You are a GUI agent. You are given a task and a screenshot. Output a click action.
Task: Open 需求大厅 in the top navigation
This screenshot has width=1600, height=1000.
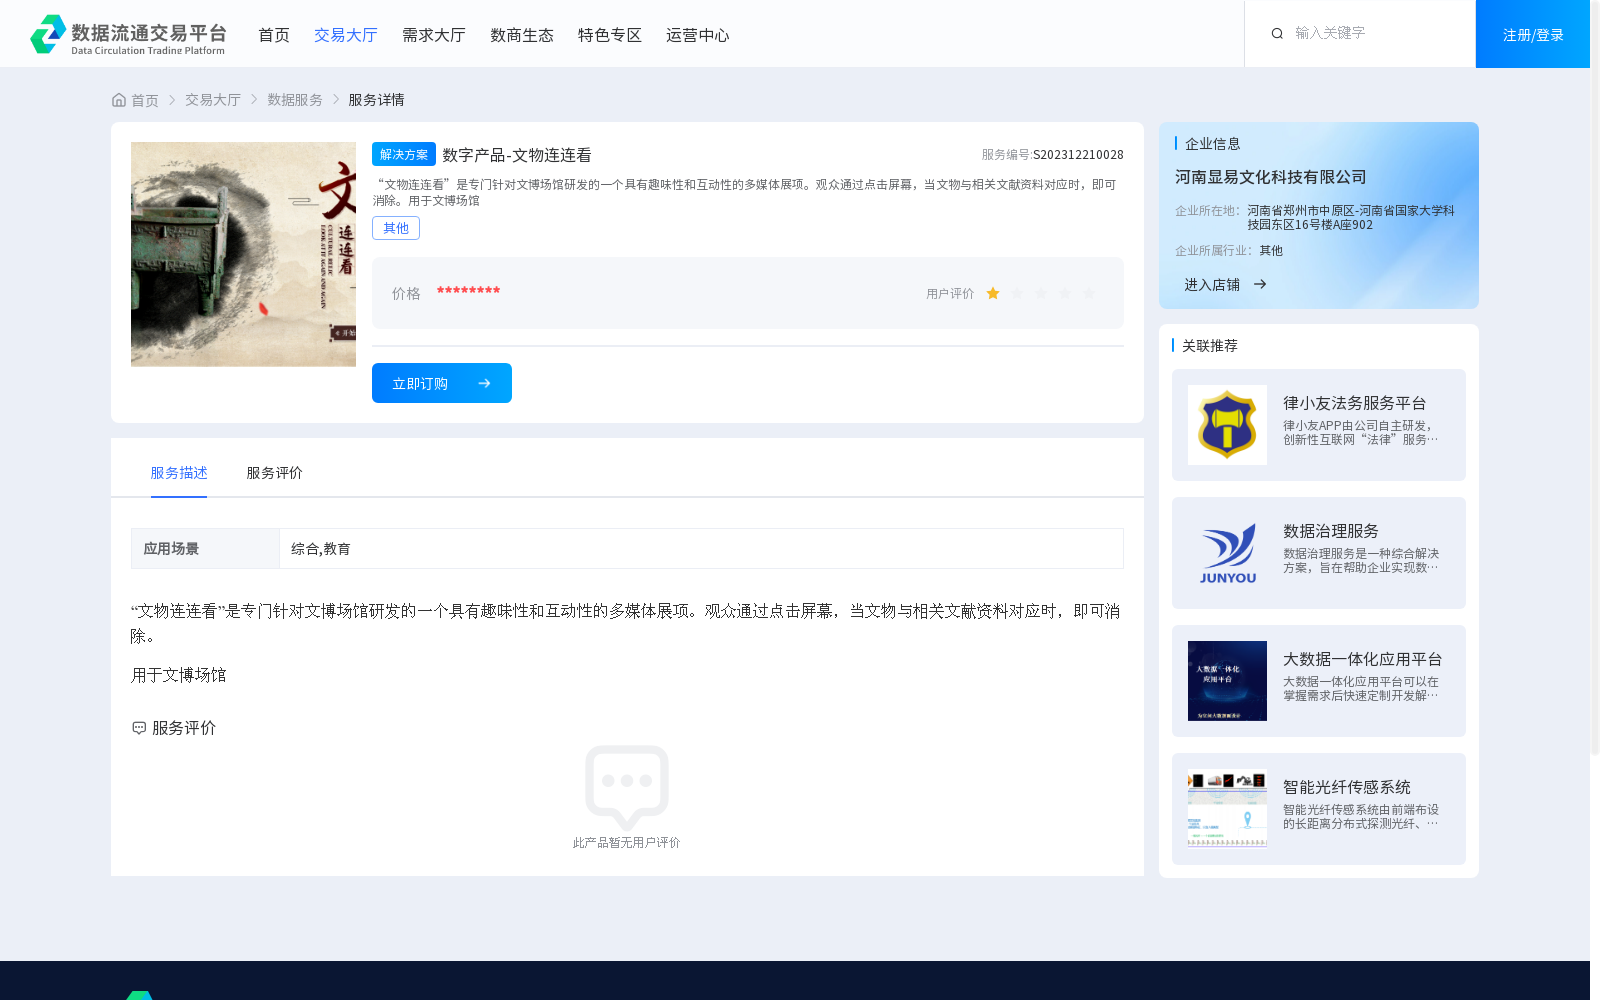click(434, 35)
